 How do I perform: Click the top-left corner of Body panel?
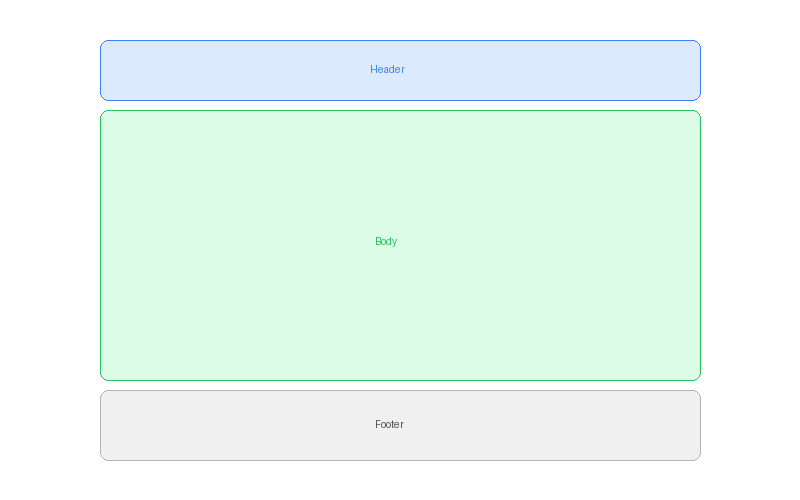coord(103,113)
